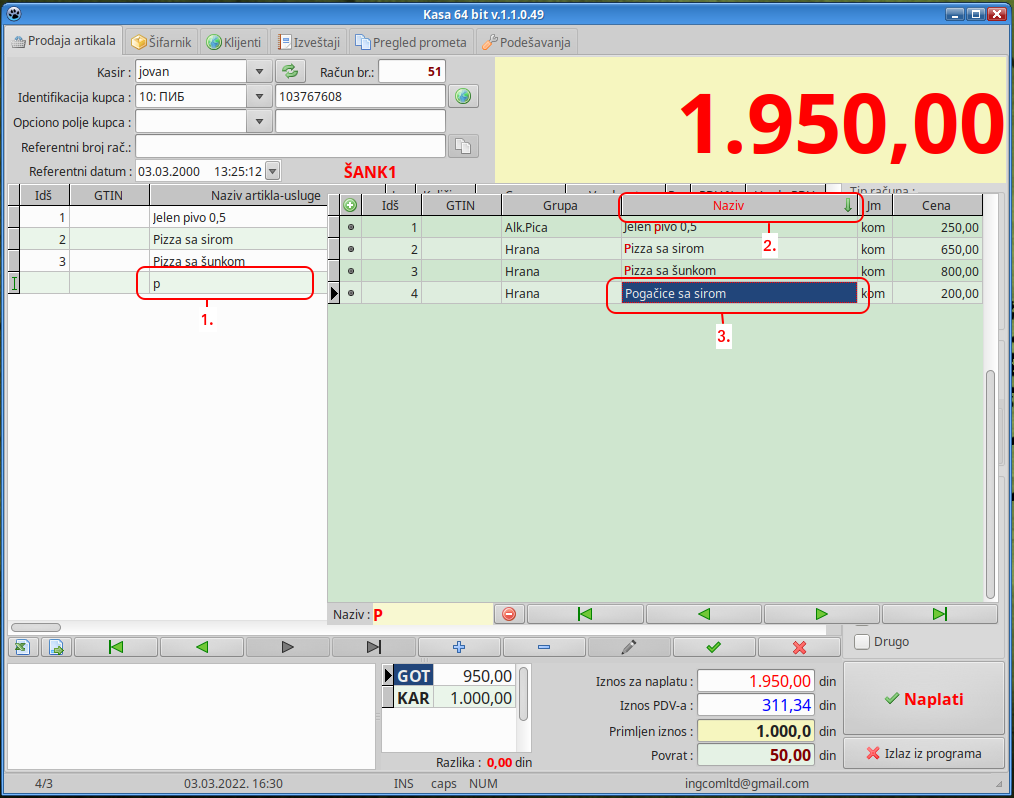Viewport: 1014px width, 798px height.
Task: Click the globe icon next to buyer ID
Action: 462,96
